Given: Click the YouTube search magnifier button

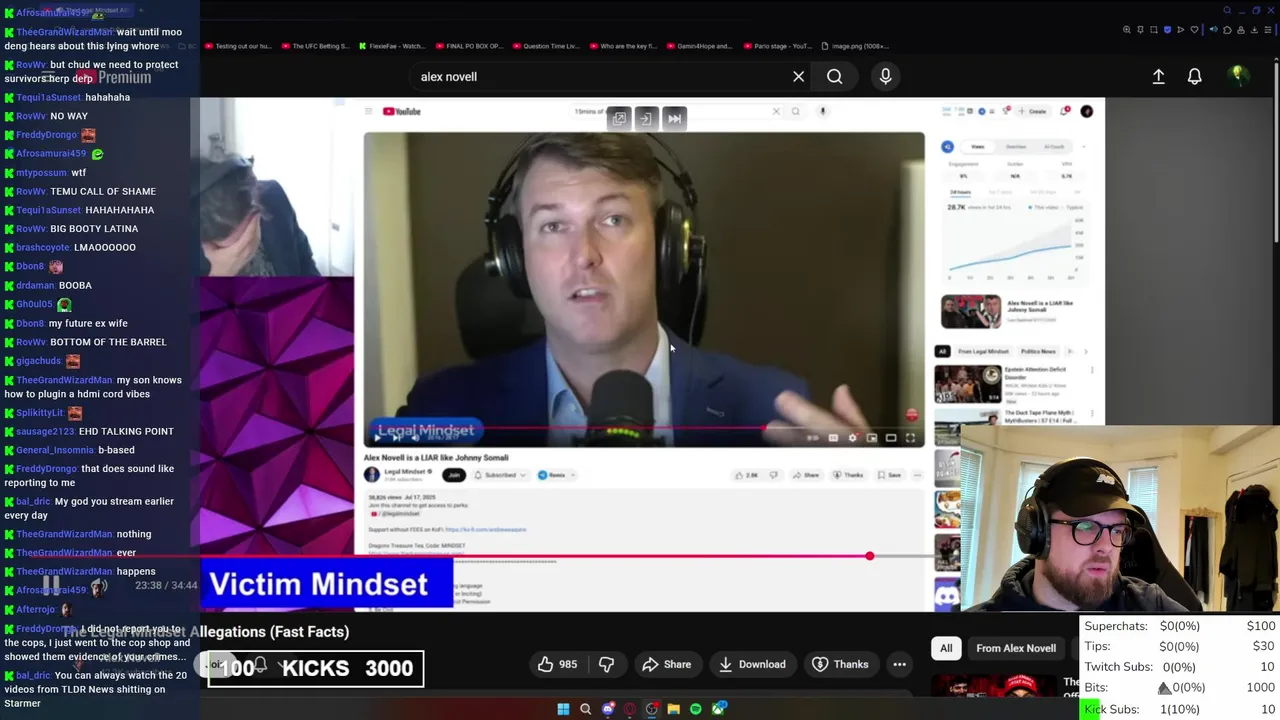Looking at the screenshot, I should click(x=834, y=76).
